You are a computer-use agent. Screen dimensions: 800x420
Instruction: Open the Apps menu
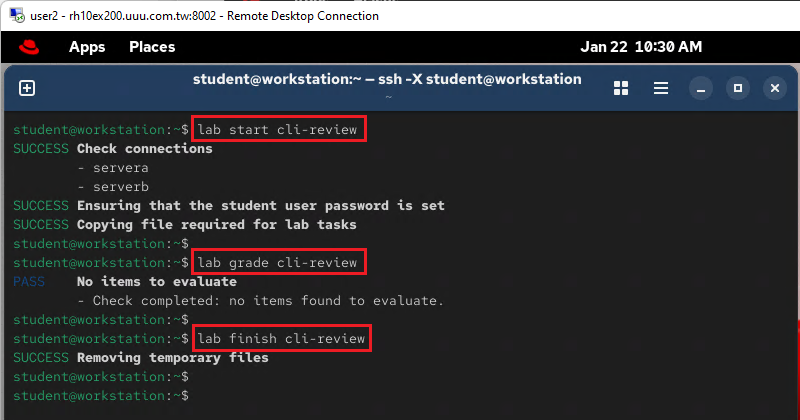point(87,47)
